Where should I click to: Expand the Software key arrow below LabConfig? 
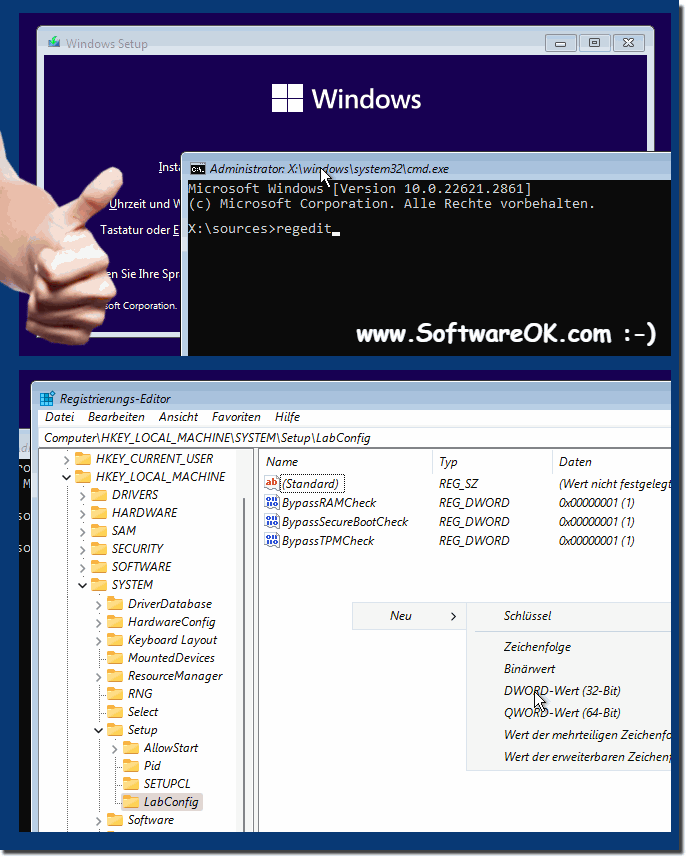coord(98,820)
